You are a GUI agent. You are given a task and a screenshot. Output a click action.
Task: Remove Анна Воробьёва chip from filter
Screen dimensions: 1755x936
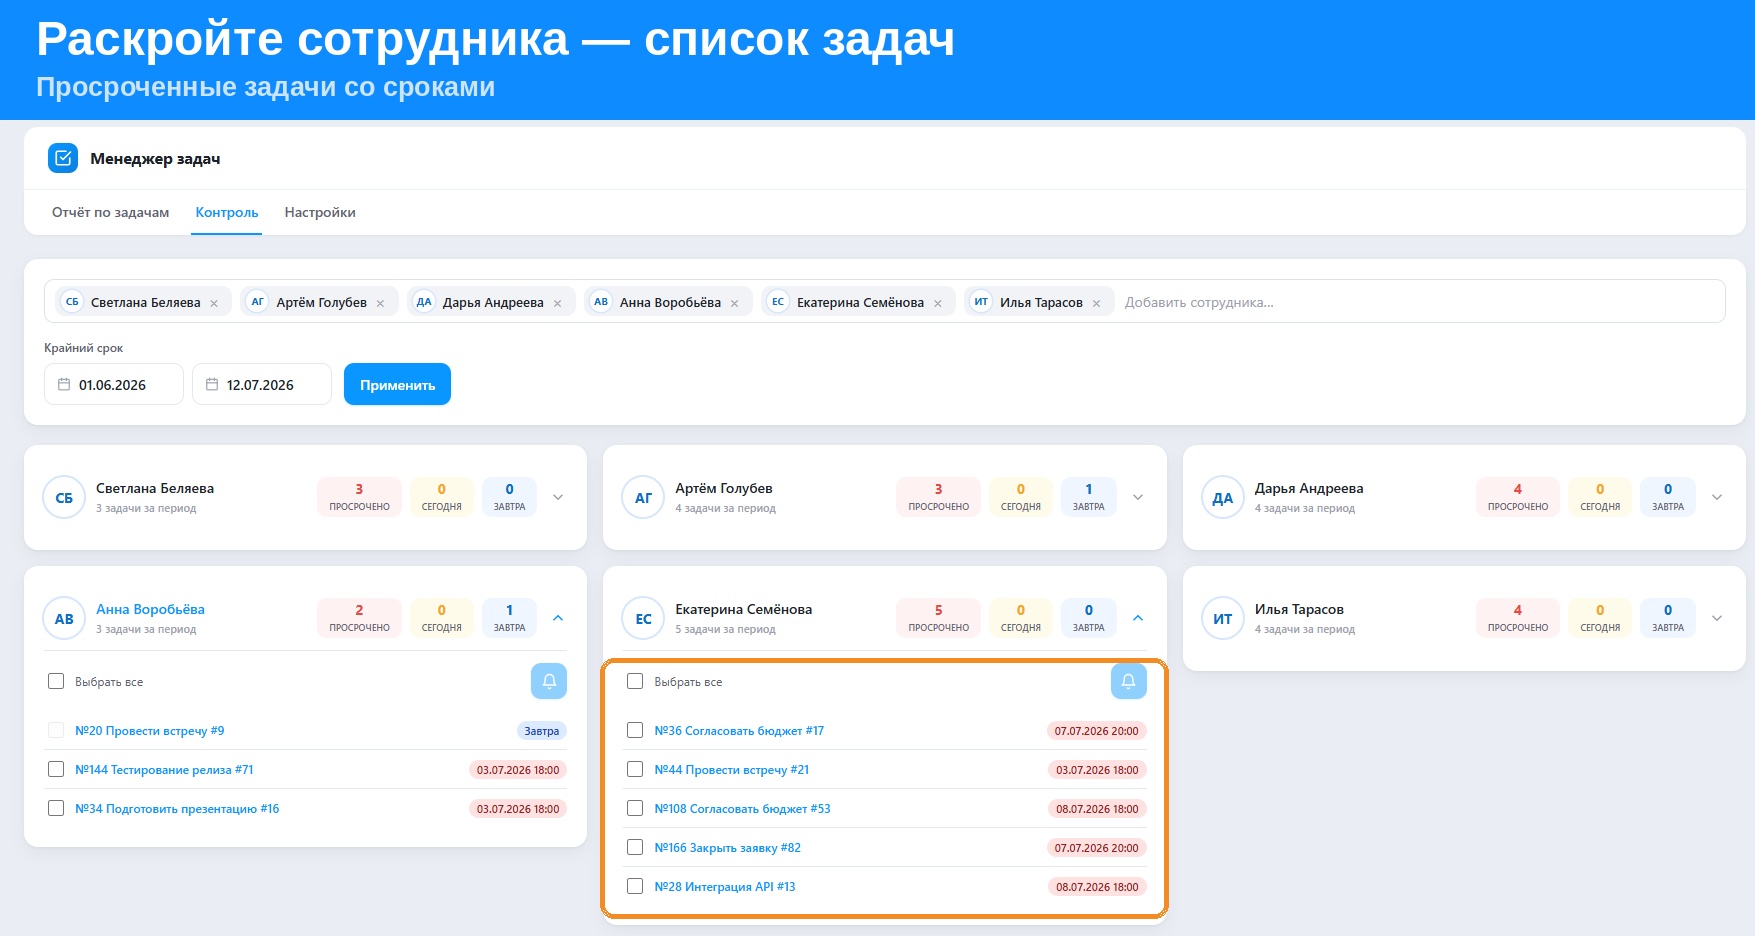click(734, 303)
